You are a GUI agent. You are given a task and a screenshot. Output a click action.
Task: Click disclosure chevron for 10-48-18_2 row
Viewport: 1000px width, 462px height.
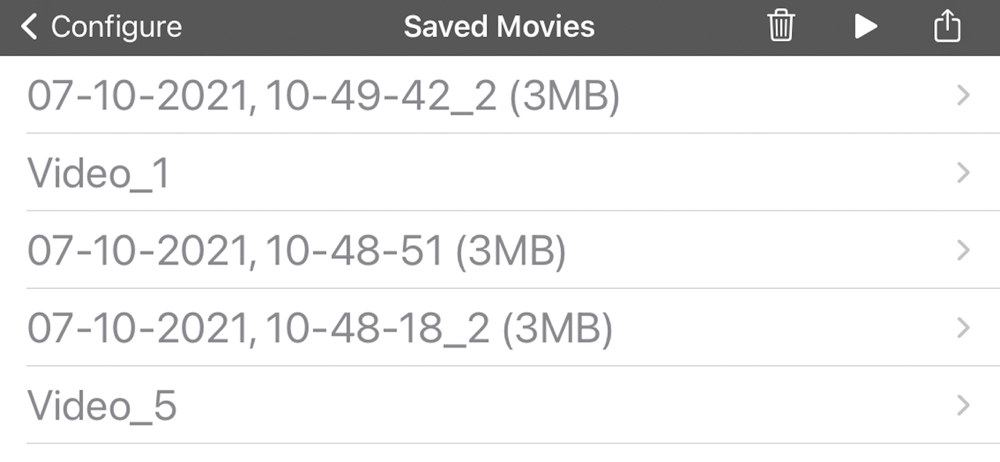tap(964, 327)
